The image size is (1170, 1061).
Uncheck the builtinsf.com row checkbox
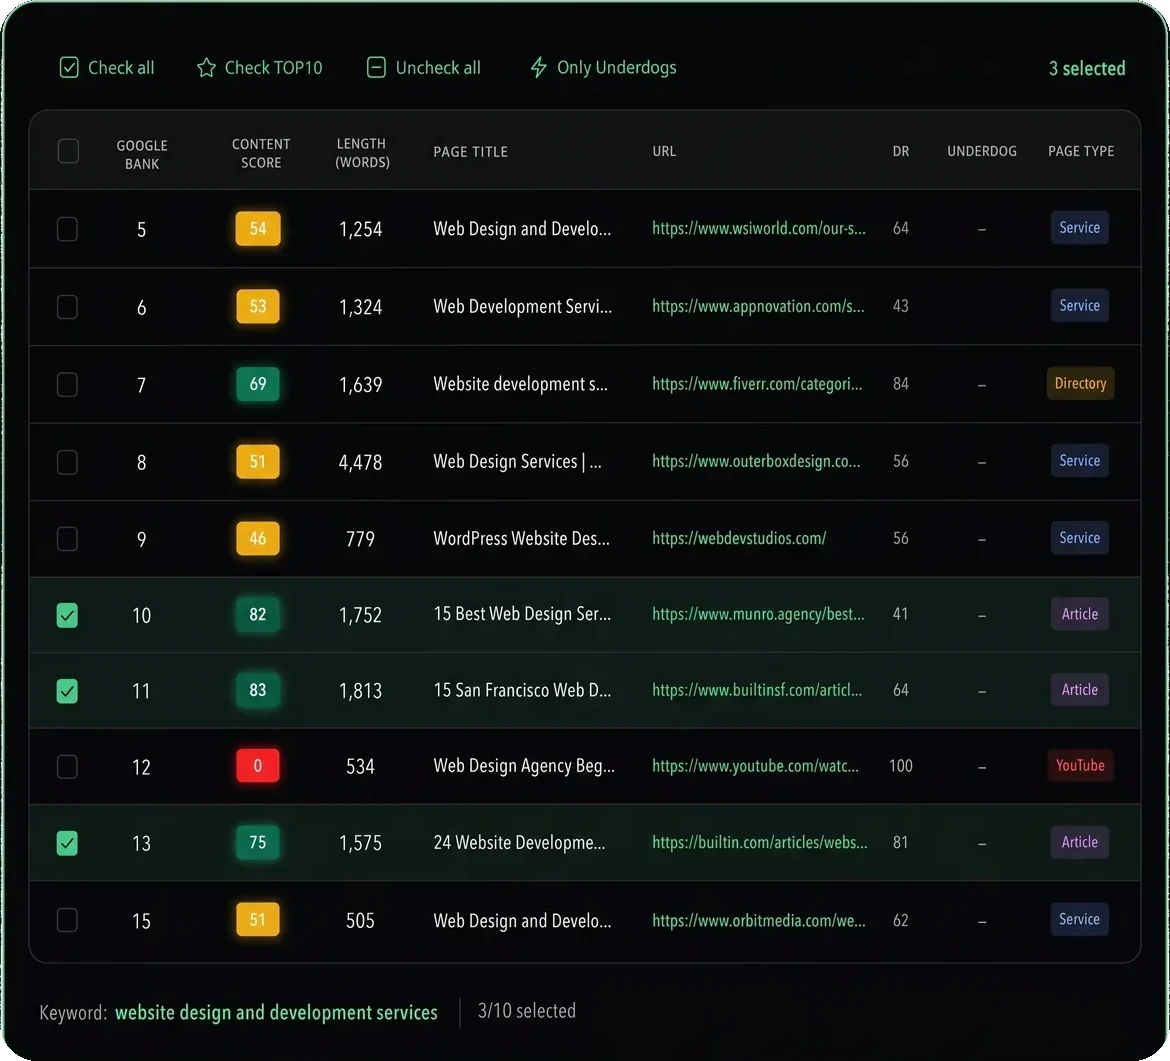click(x=67, y=691)
